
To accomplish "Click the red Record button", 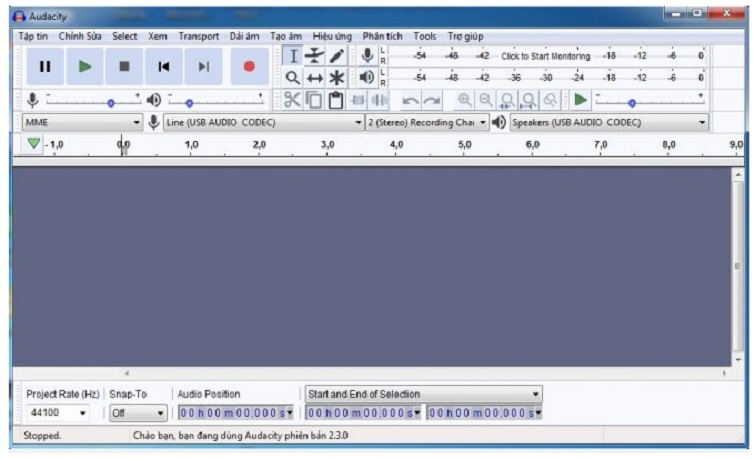I will 249,67.
